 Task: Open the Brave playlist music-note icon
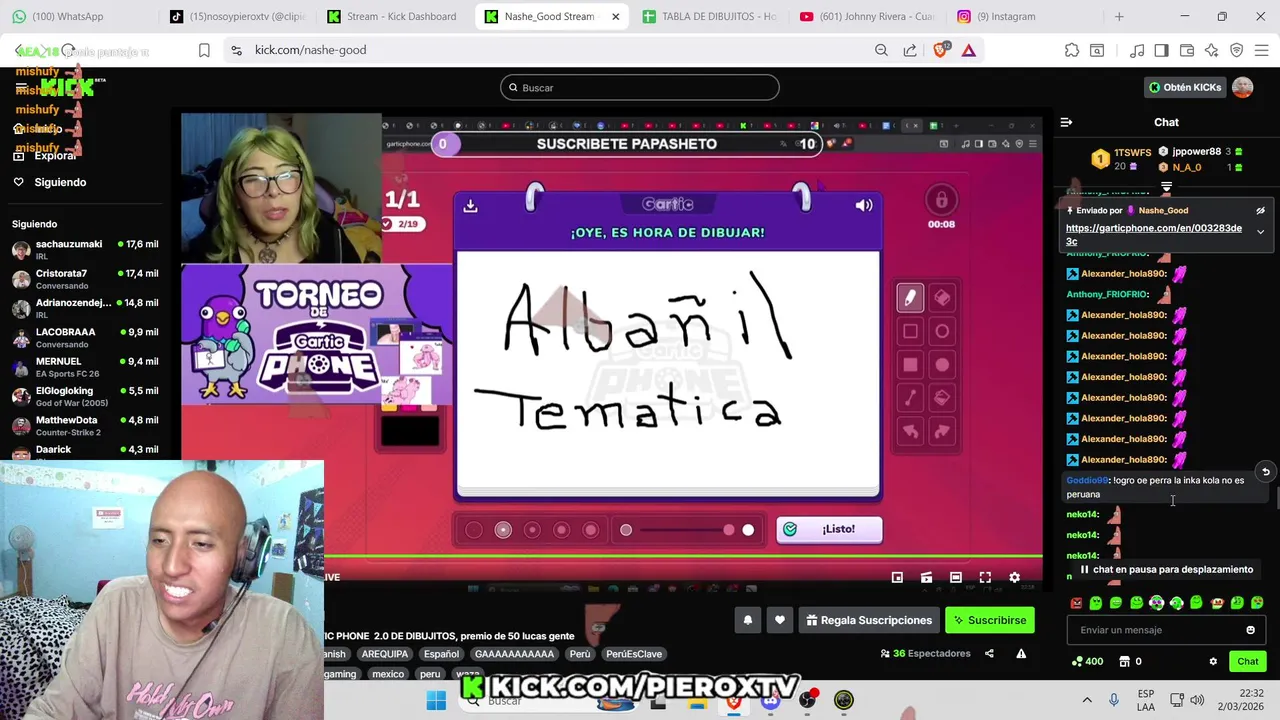coord(1137,50)
